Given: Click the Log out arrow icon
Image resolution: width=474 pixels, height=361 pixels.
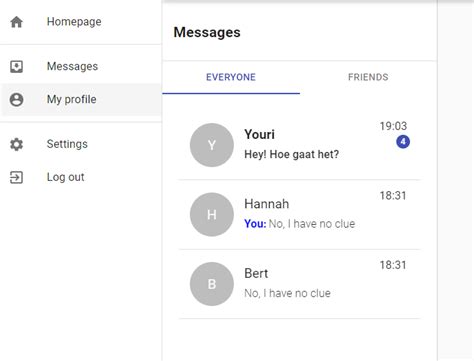Looking at the screenshot, I should [16, 177].
